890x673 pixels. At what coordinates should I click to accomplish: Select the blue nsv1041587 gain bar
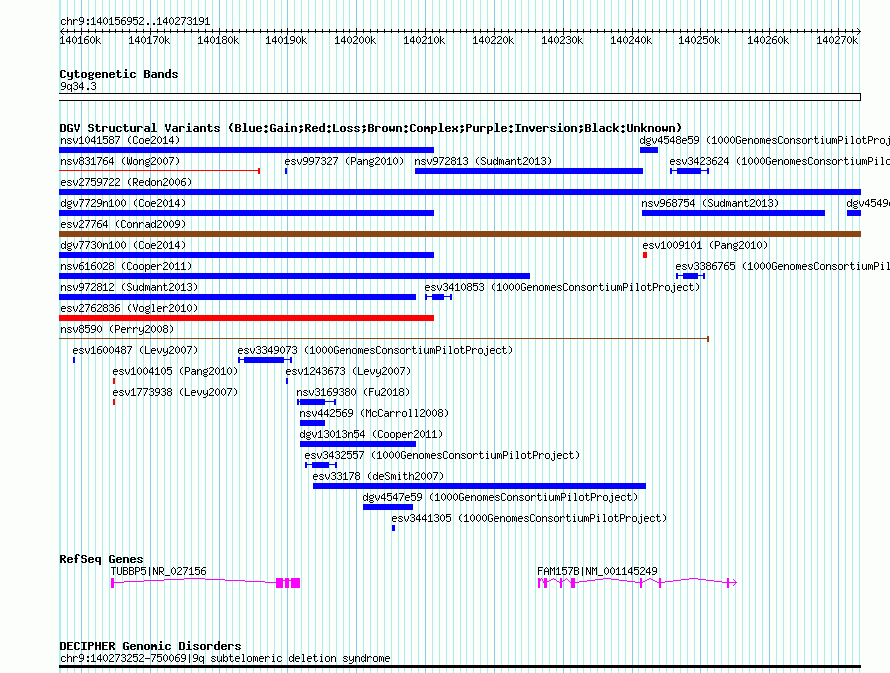click(x=246, y=150)
